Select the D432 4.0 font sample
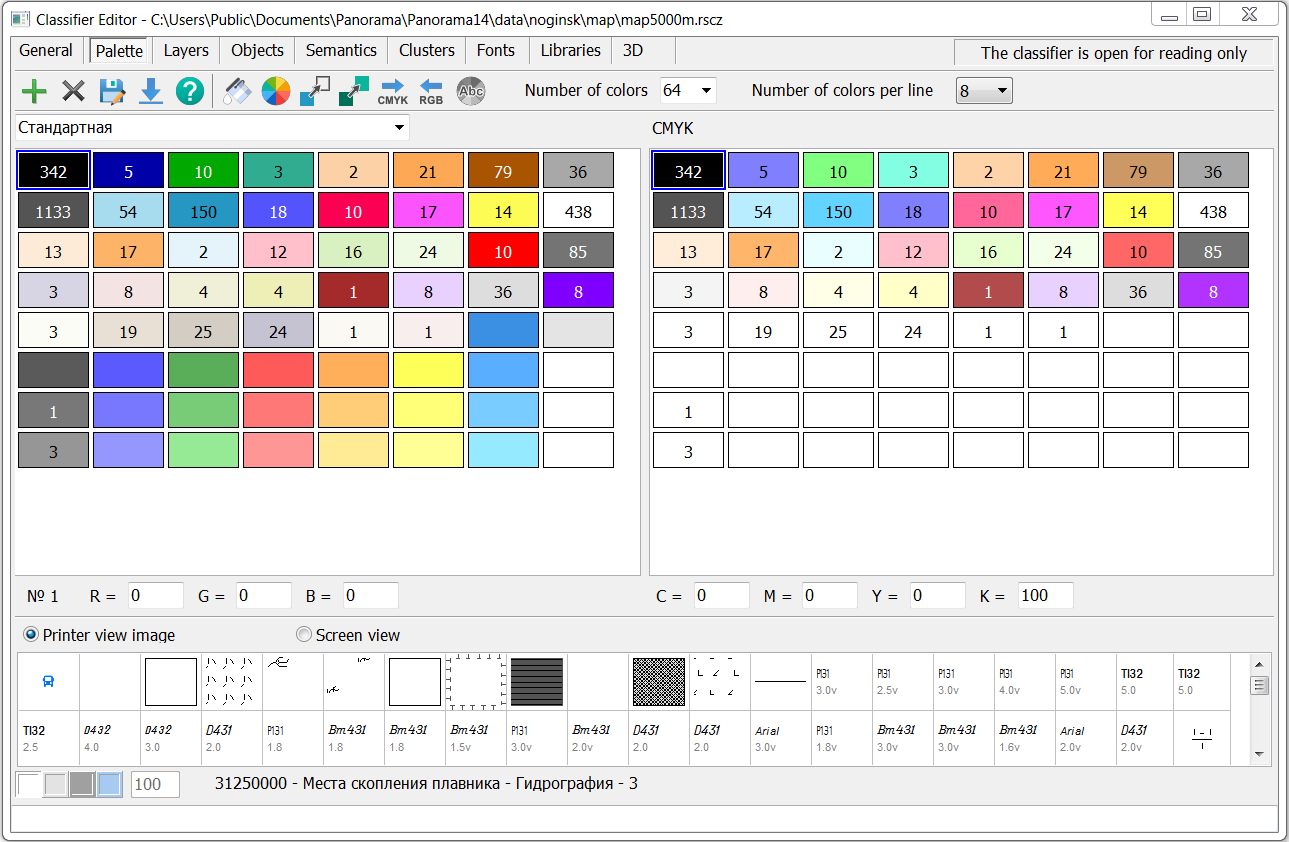The image size is (1289, 842). click(x=109, y=738)
